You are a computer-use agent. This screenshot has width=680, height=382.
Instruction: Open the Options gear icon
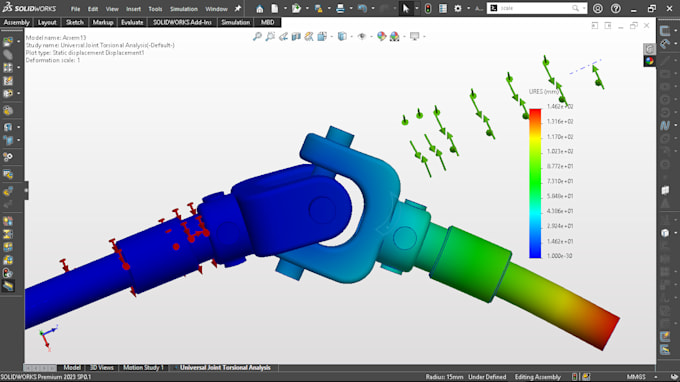[458, 9]
